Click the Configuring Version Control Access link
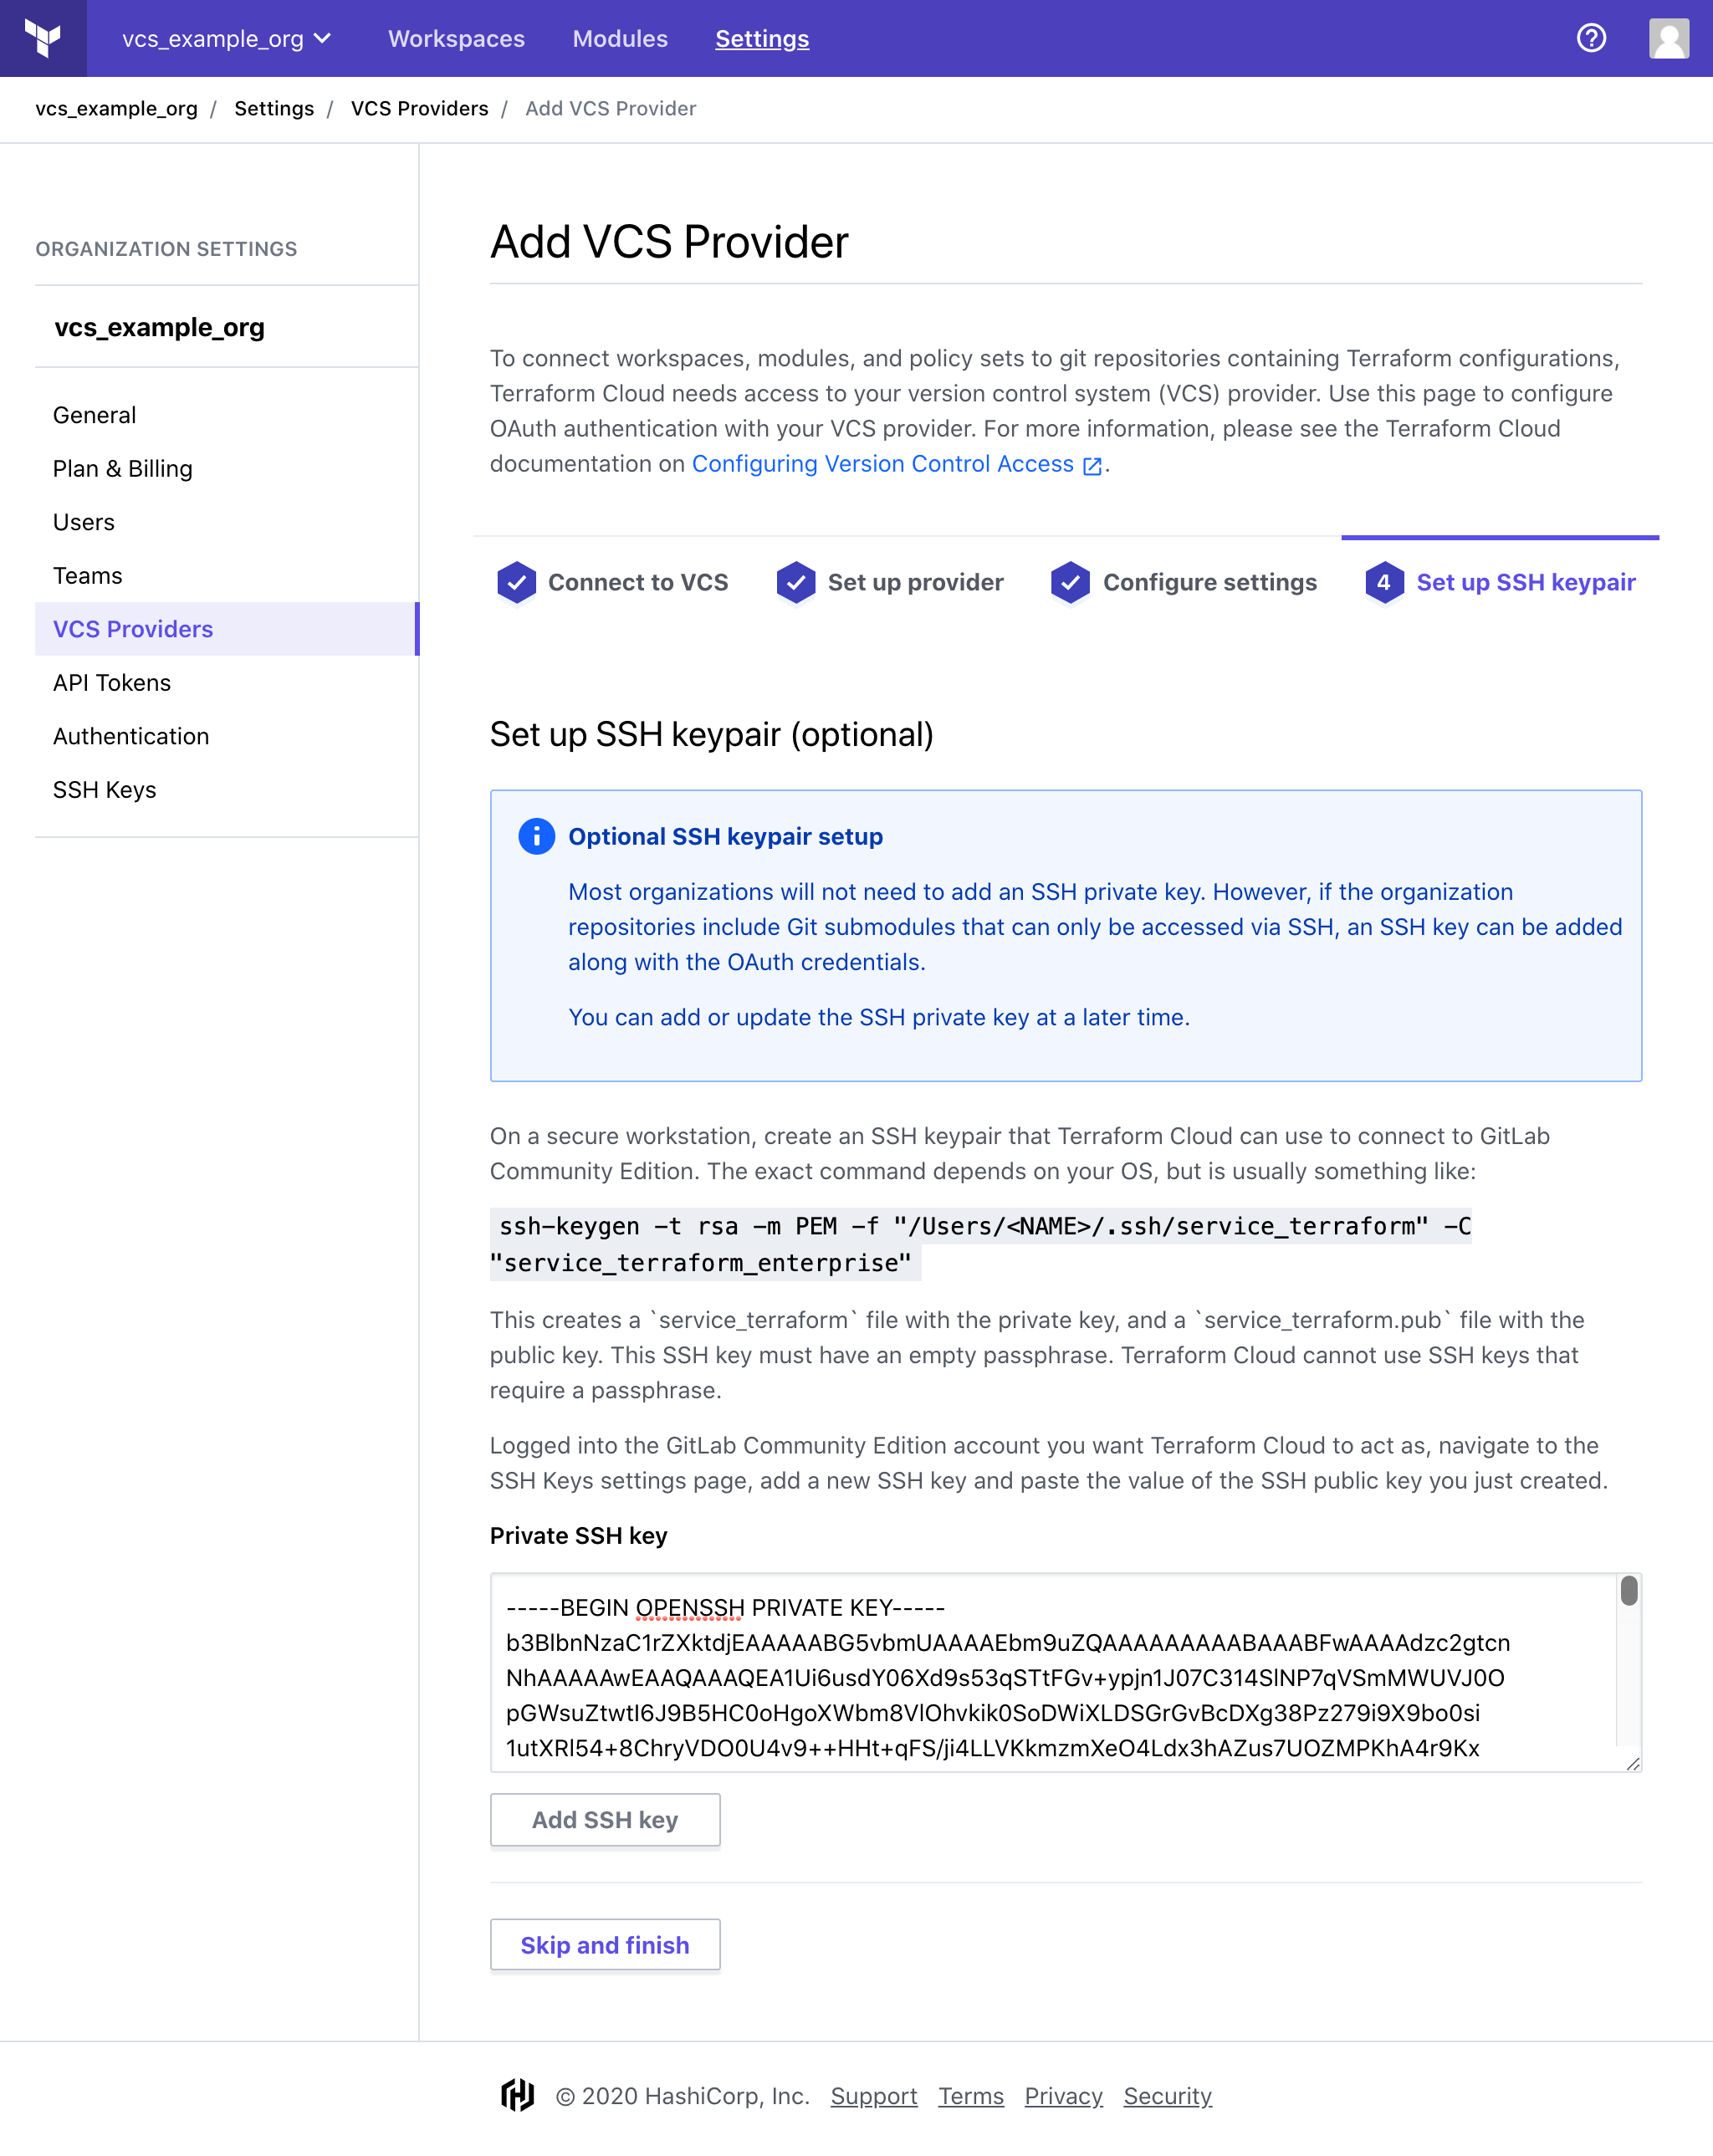This screenshot has width=1713, height=2156. pyautogui.click(x=882, y=464)
